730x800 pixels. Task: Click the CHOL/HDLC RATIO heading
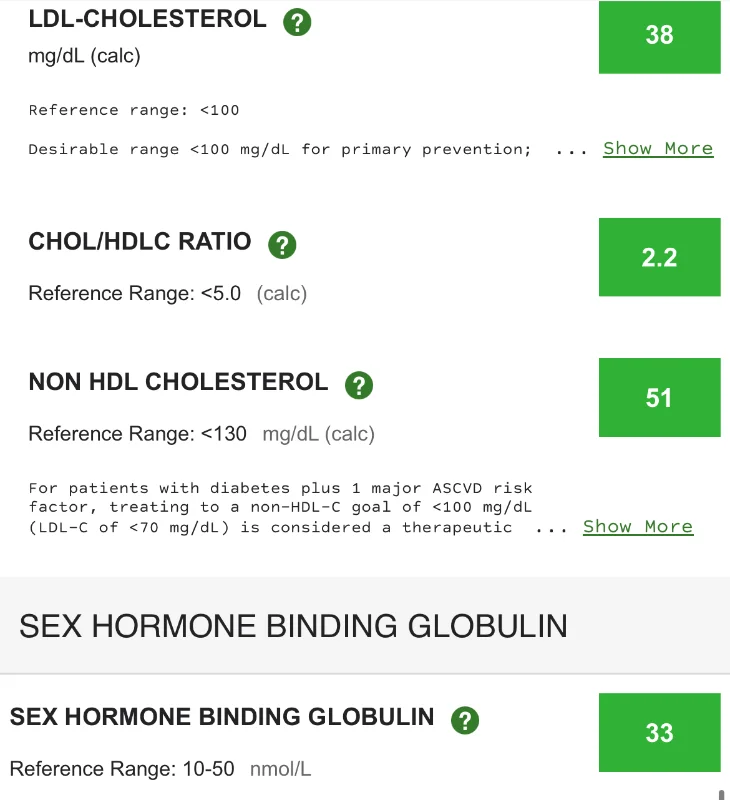click(x=140, y=242)
